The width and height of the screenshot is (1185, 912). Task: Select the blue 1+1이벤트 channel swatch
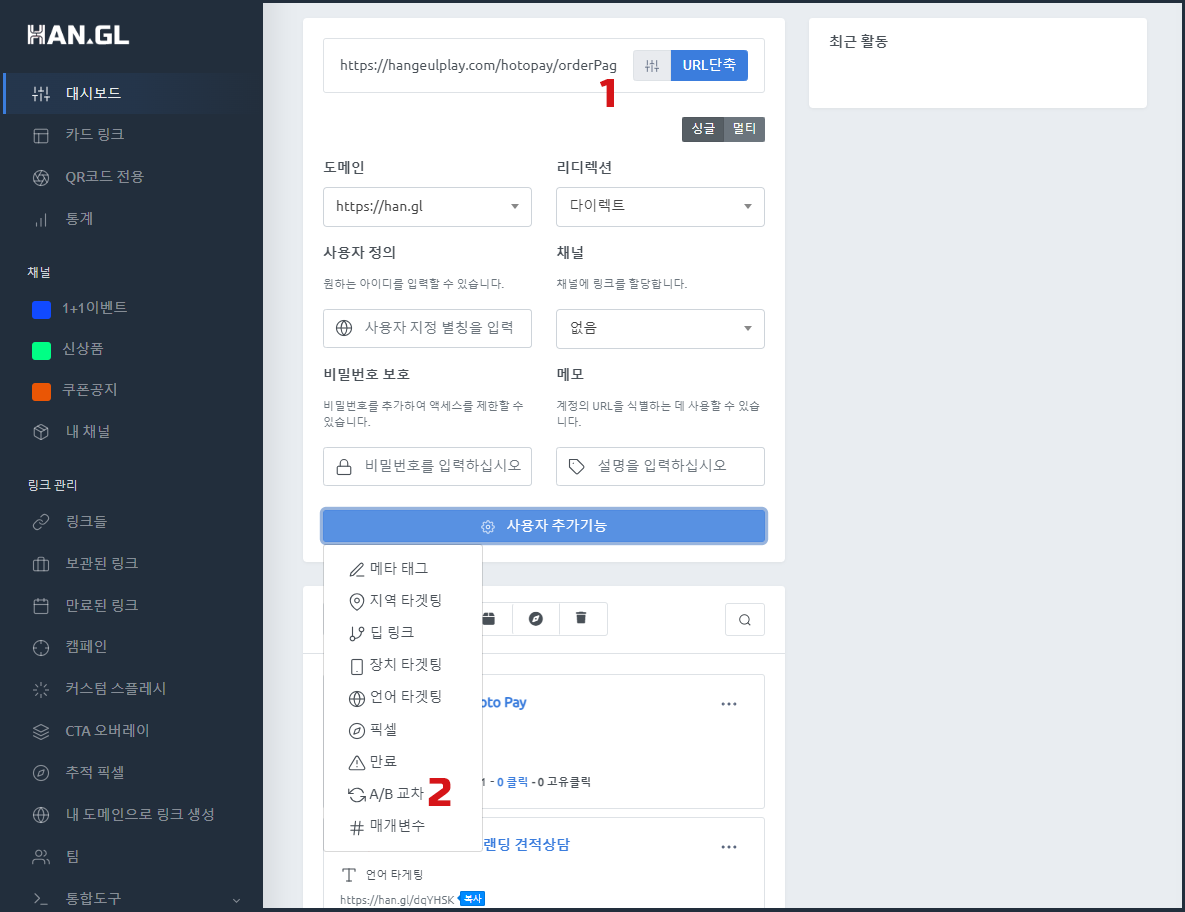[x=42, y=309]
